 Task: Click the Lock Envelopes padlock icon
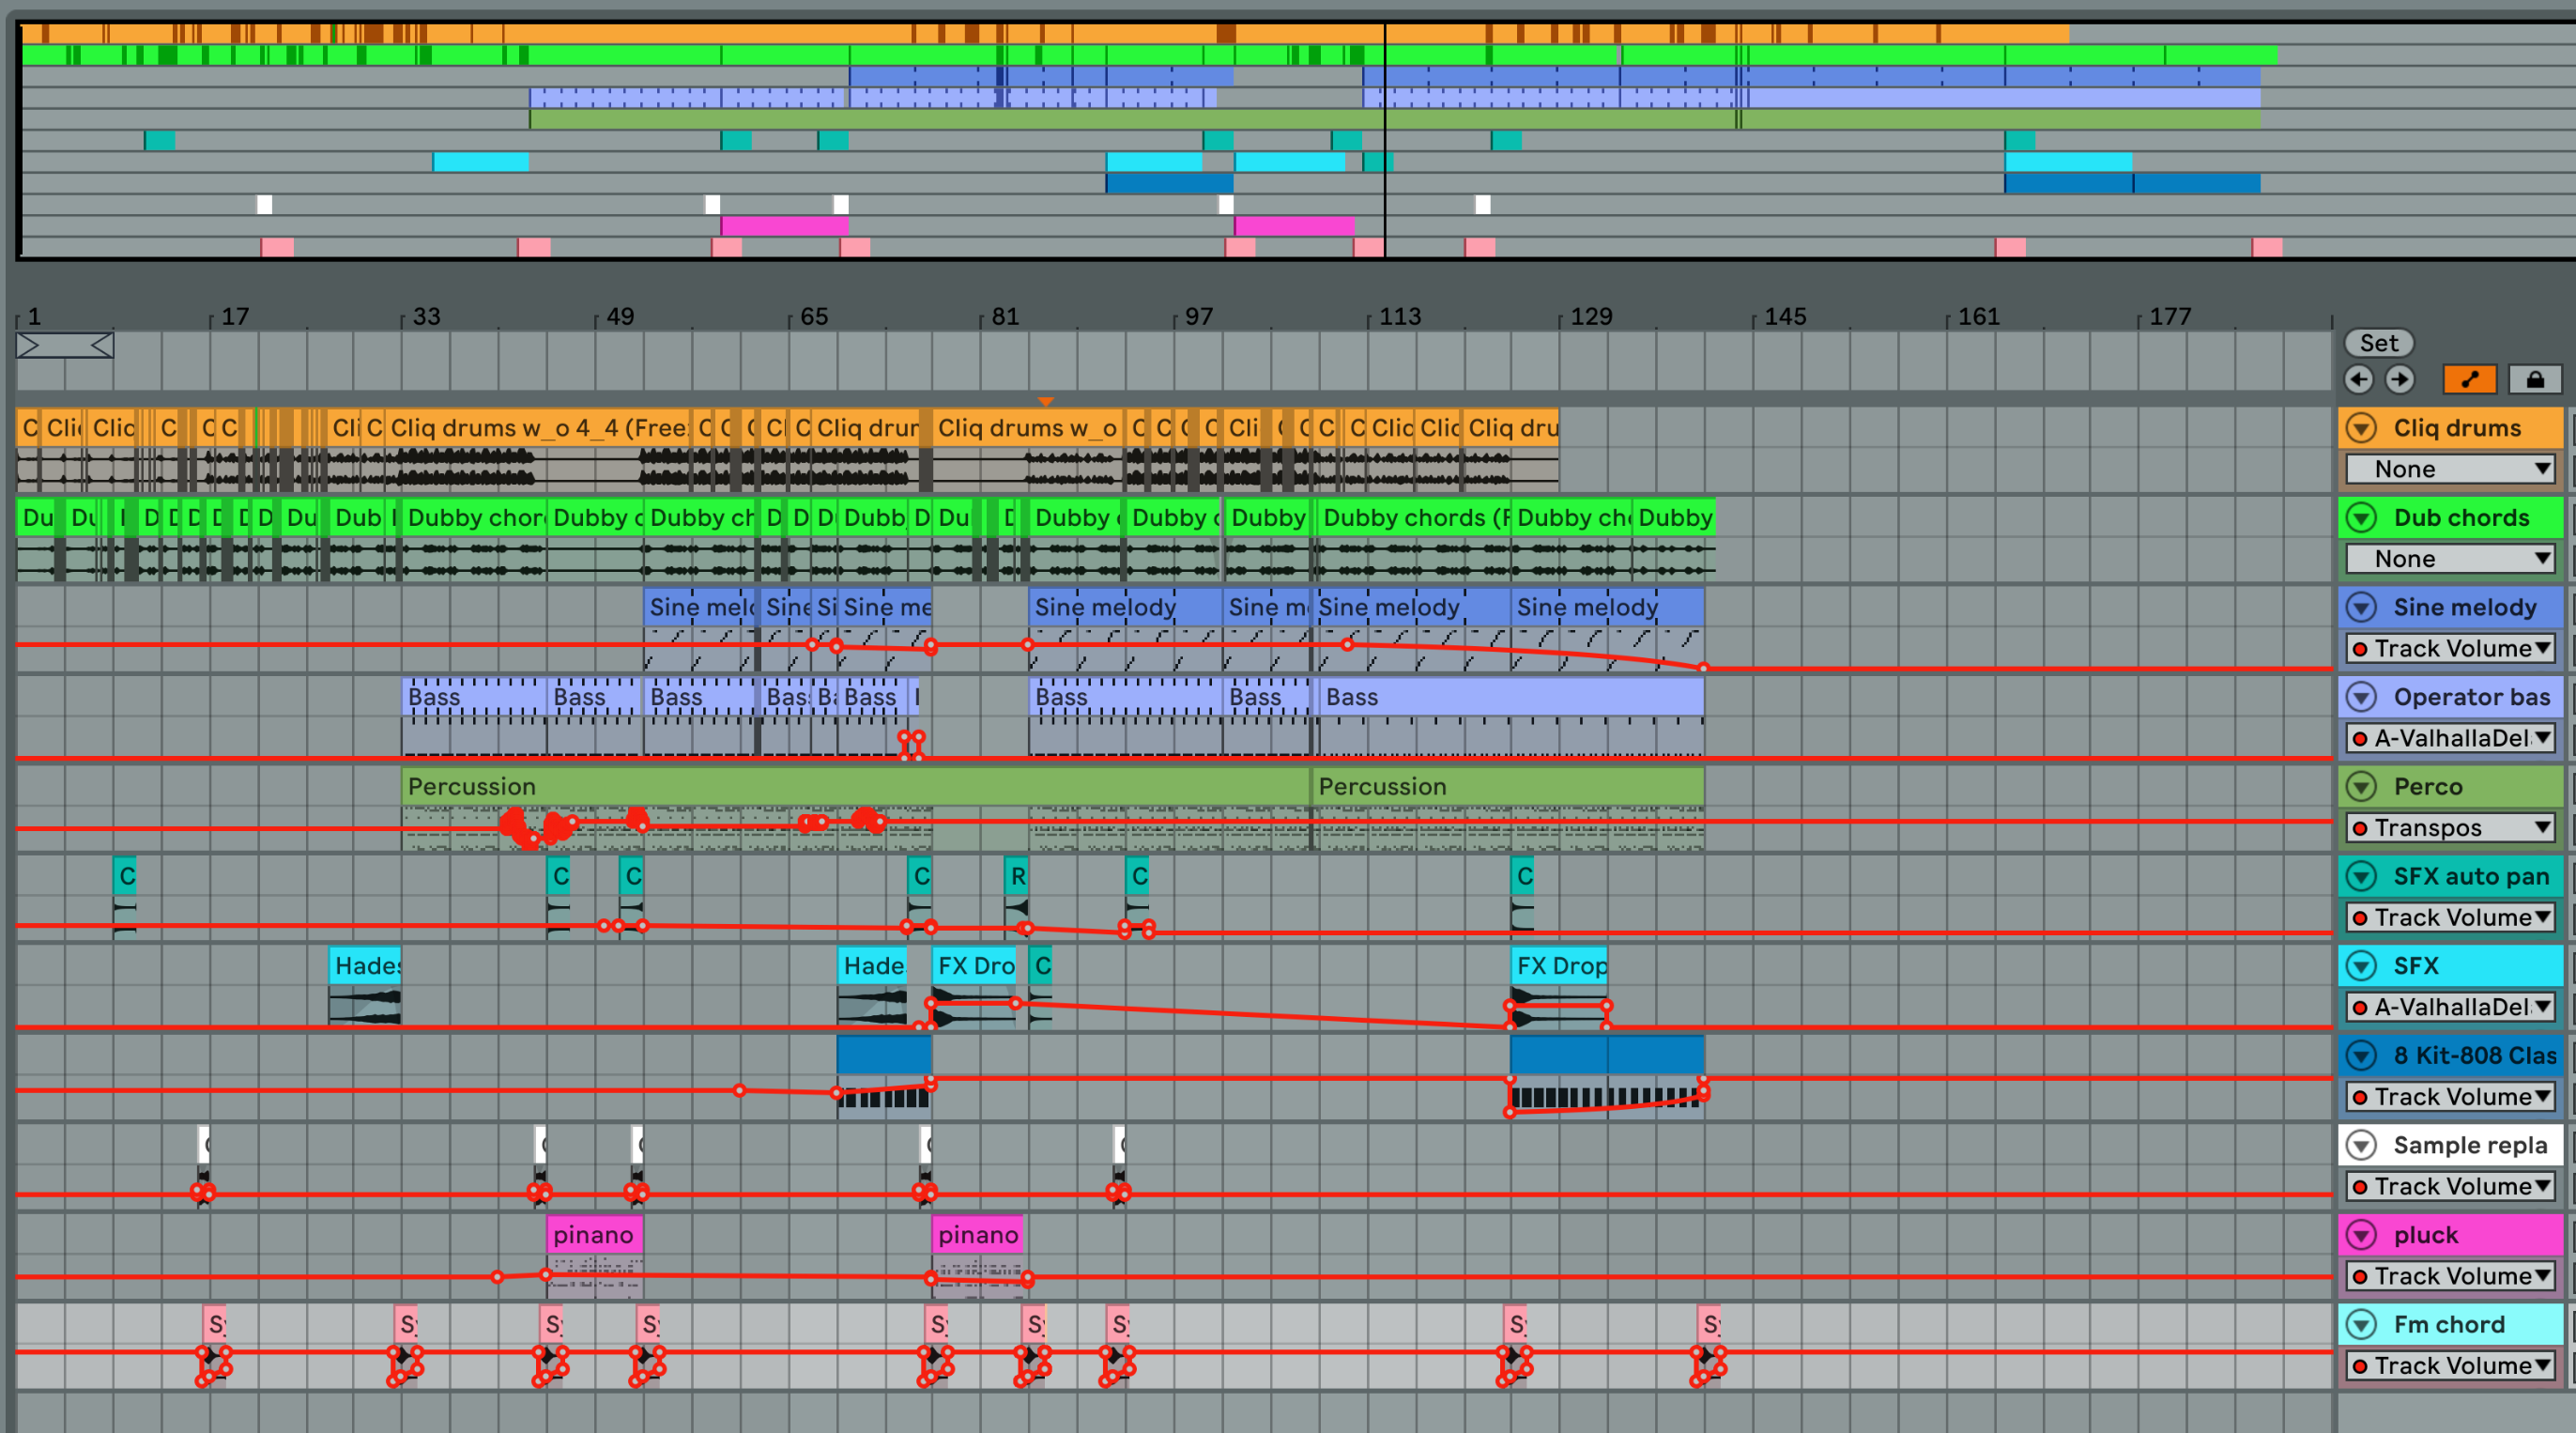click(x=2535, y=379)
